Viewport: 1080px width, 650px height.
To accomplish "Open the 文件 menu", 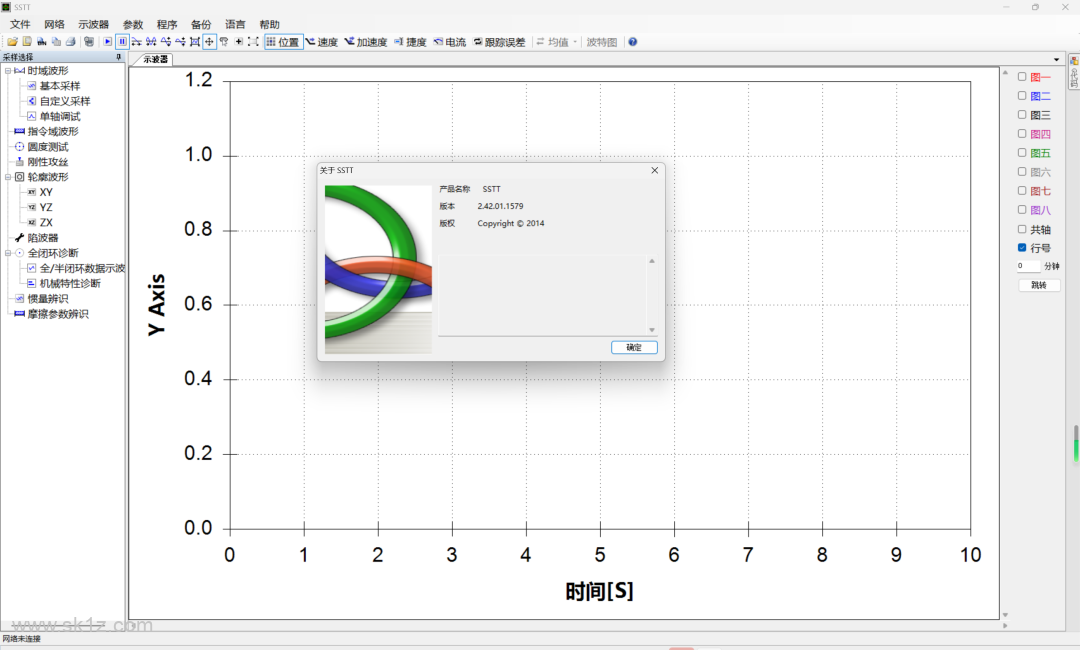I will coord(20,24).
